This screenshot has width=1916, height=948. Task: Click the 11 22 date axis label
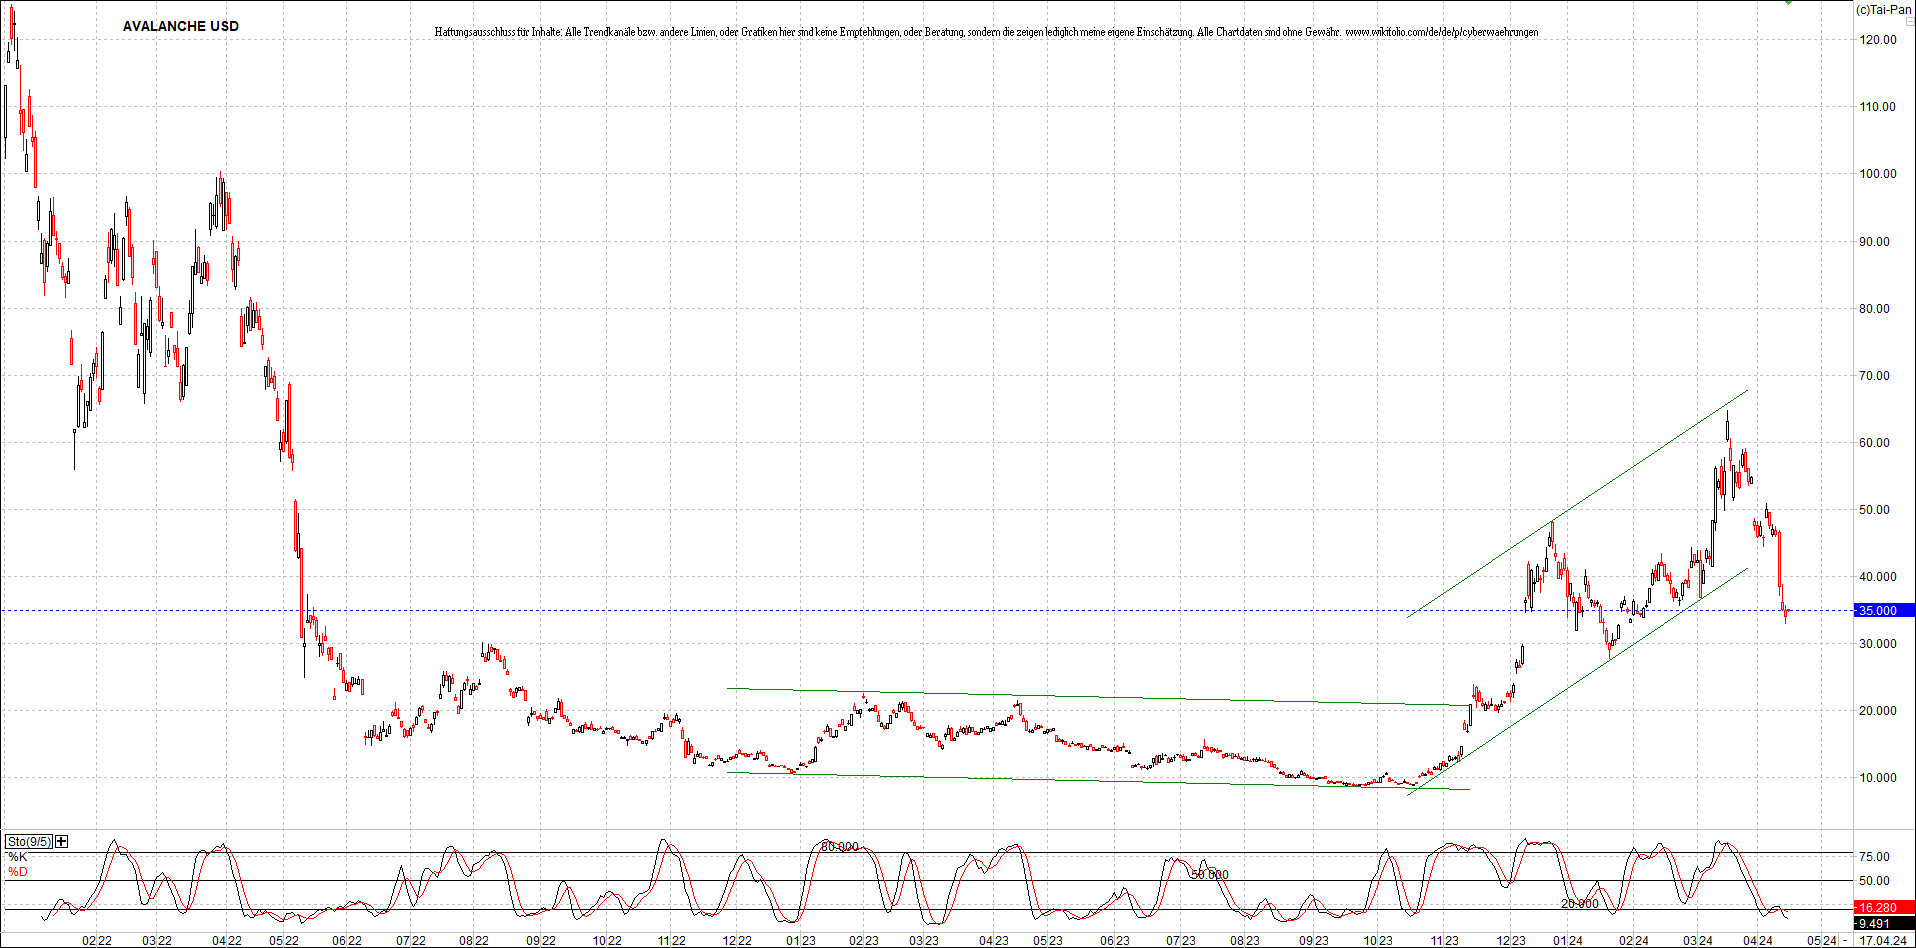pyautogui.click(x=672, y=941)
